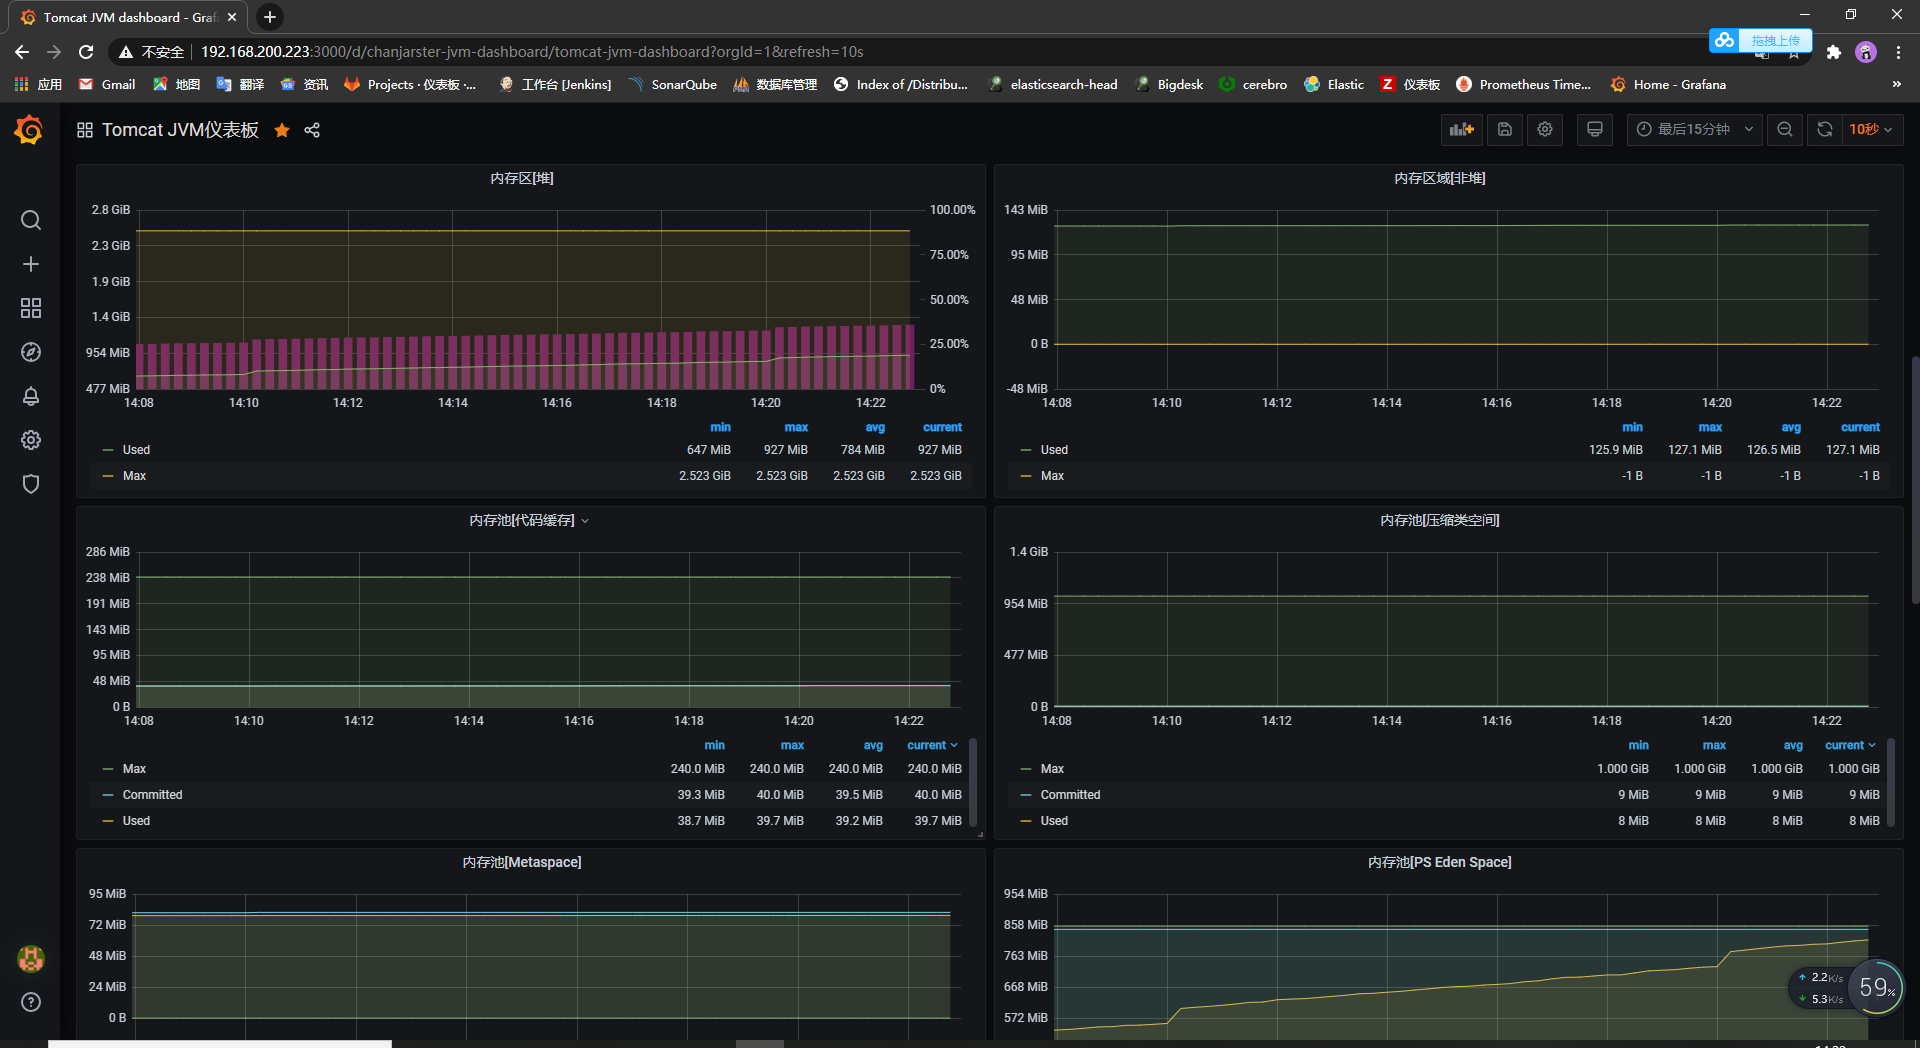1920x1048 pixels.
Task: Click the Add panel icon
Action: click(x=1462, y=129)
